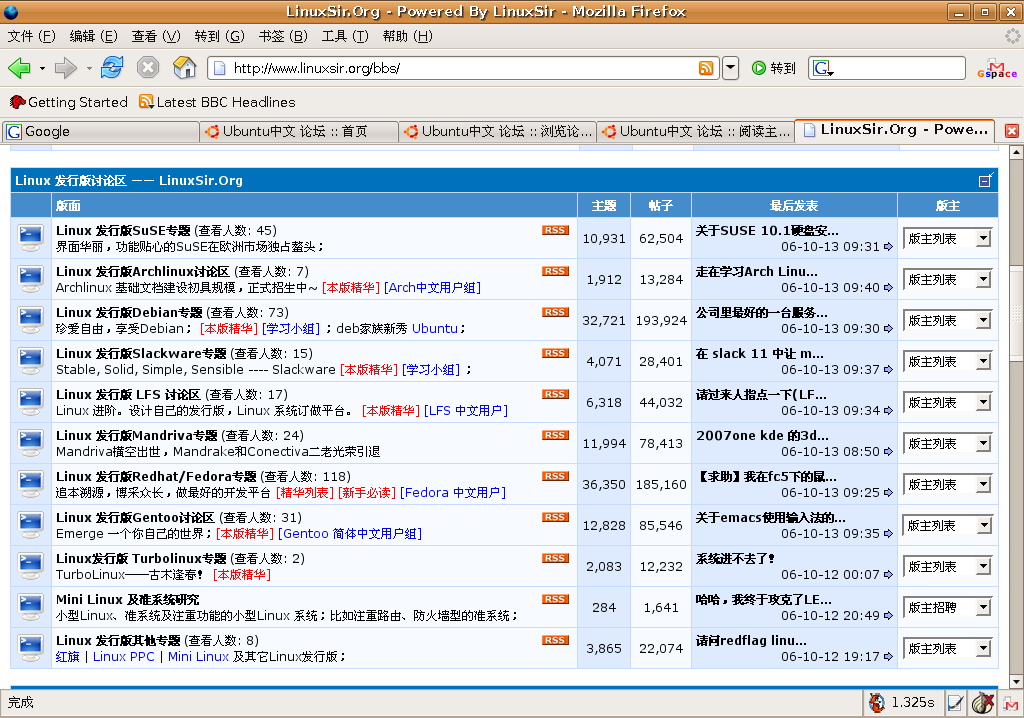Click RSS badge for Debian专题 forum
Screen dimensions: 1024x718
click(x=555, y=312)
